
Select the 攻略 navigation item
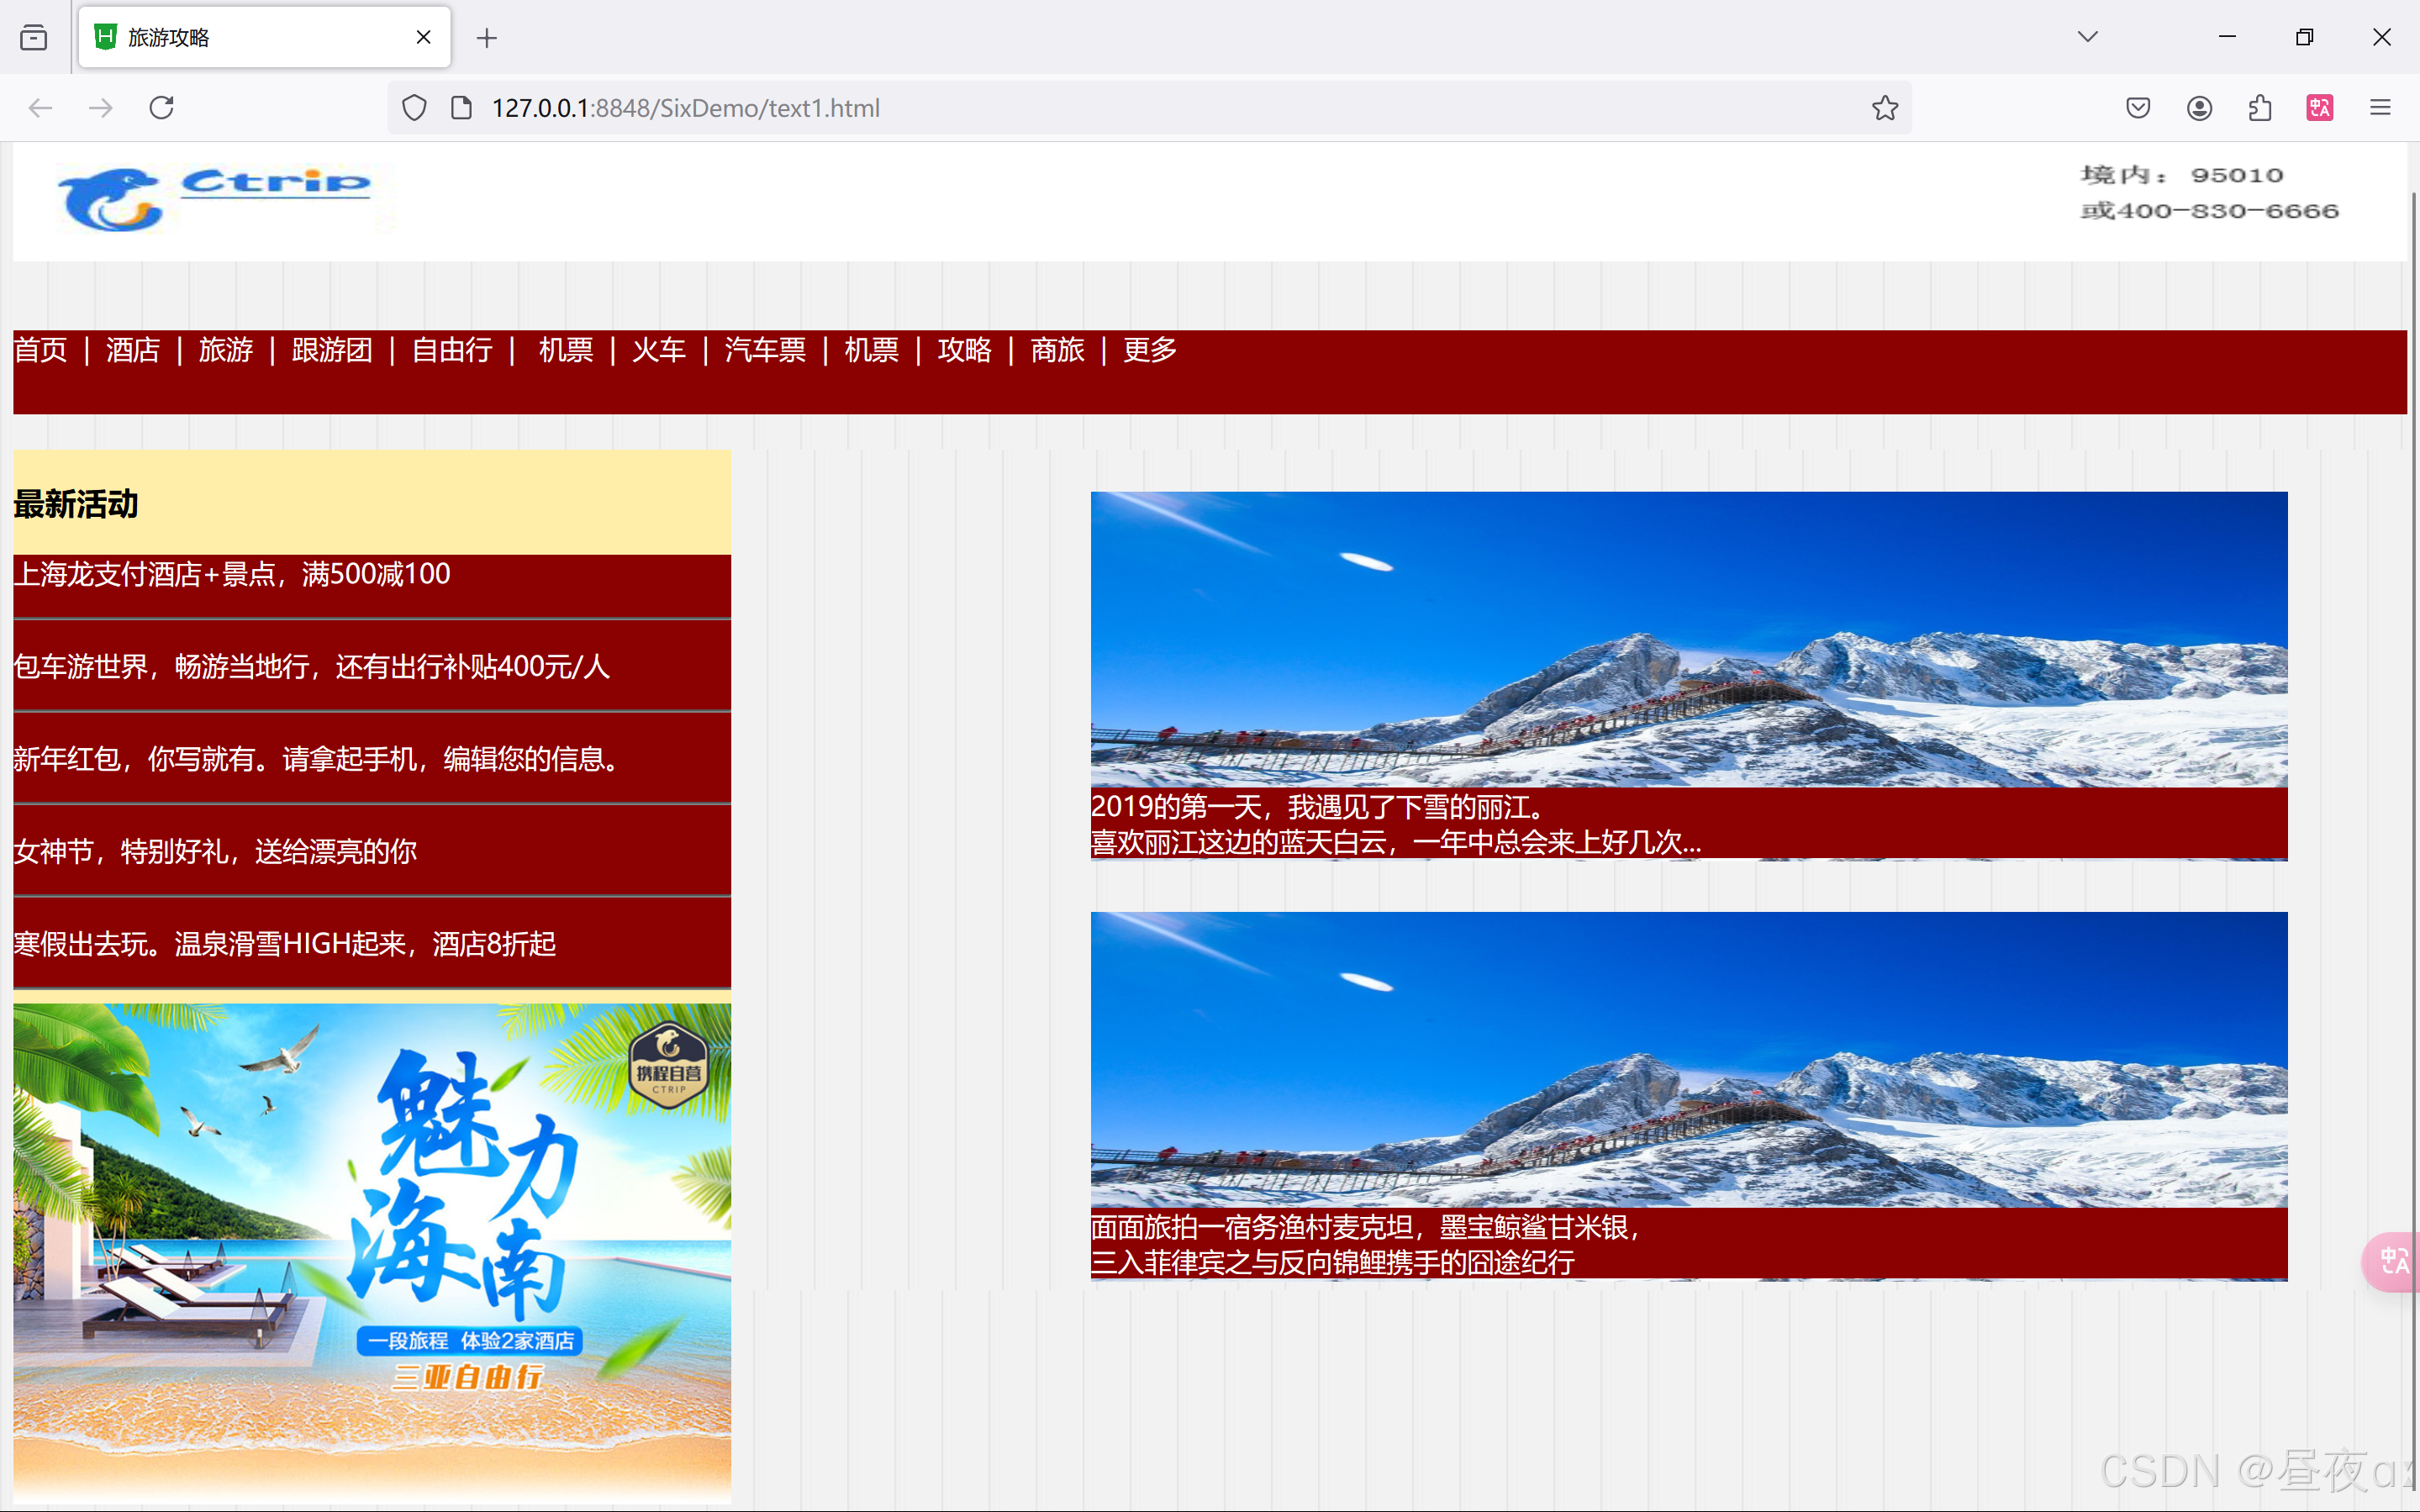click(964, 350)
